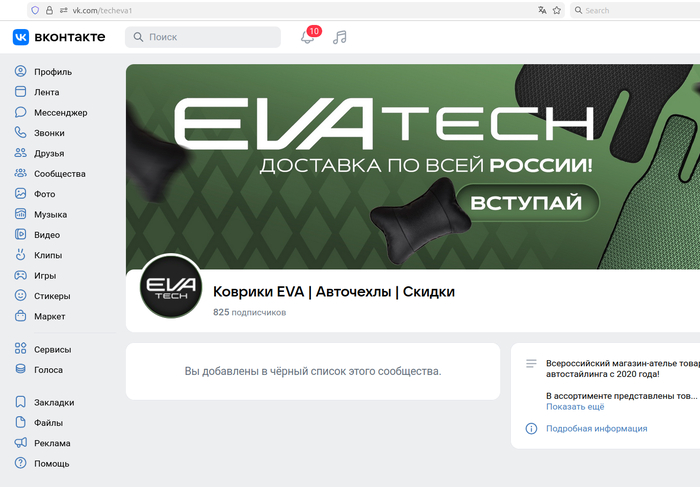Click the EVA Tech community avatar
Image resolution: width=700 pixels, height=487 pixels.
click(x=171, y=286)
